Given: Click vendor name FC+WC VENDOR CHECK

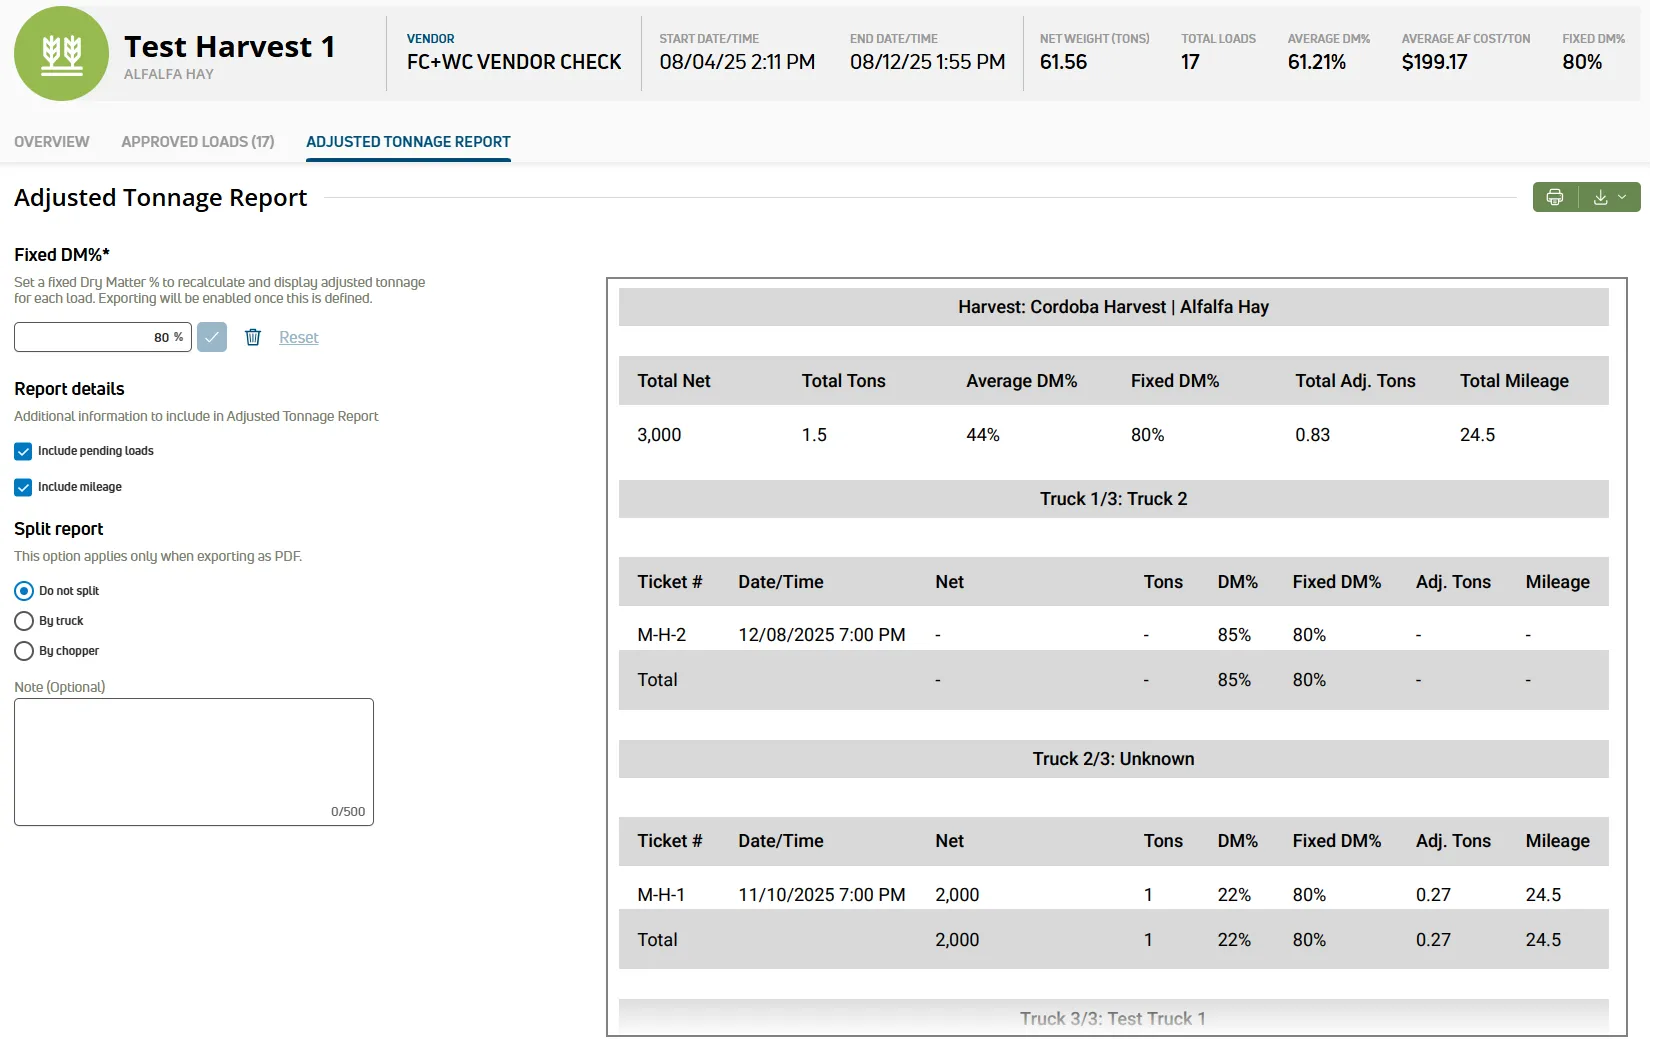Looking at the screenshot, I should (x=514, y=62).
